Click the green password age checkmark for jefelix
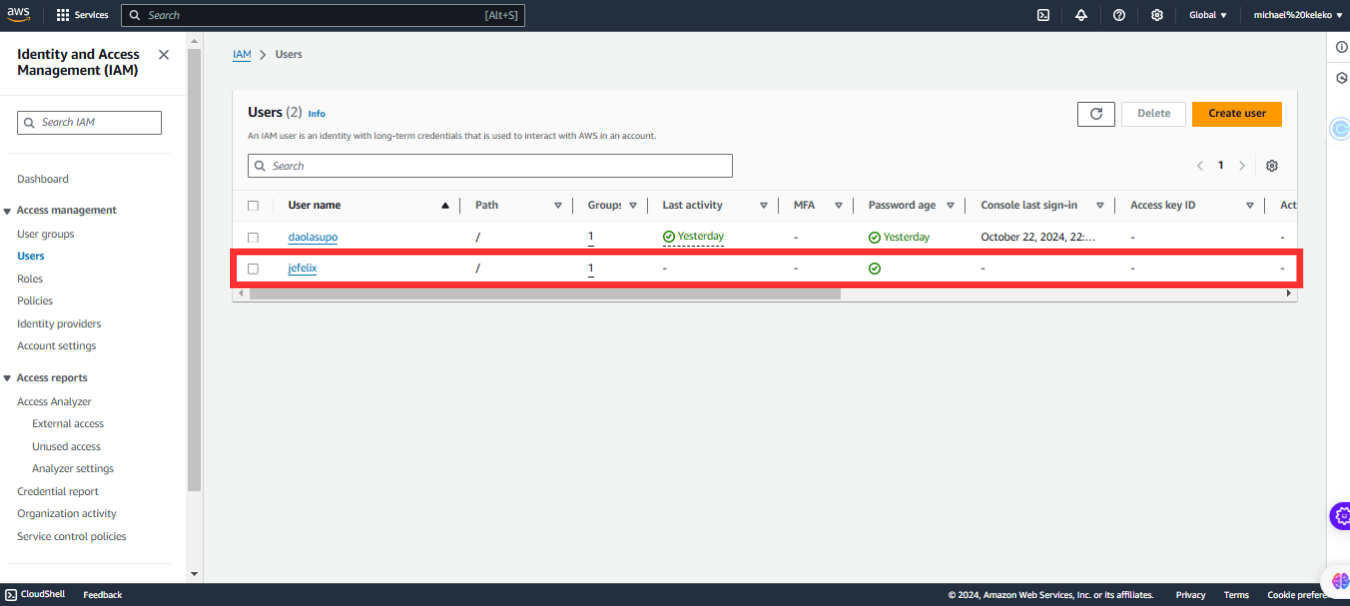Screen dimensions: 1350x606 875,269
